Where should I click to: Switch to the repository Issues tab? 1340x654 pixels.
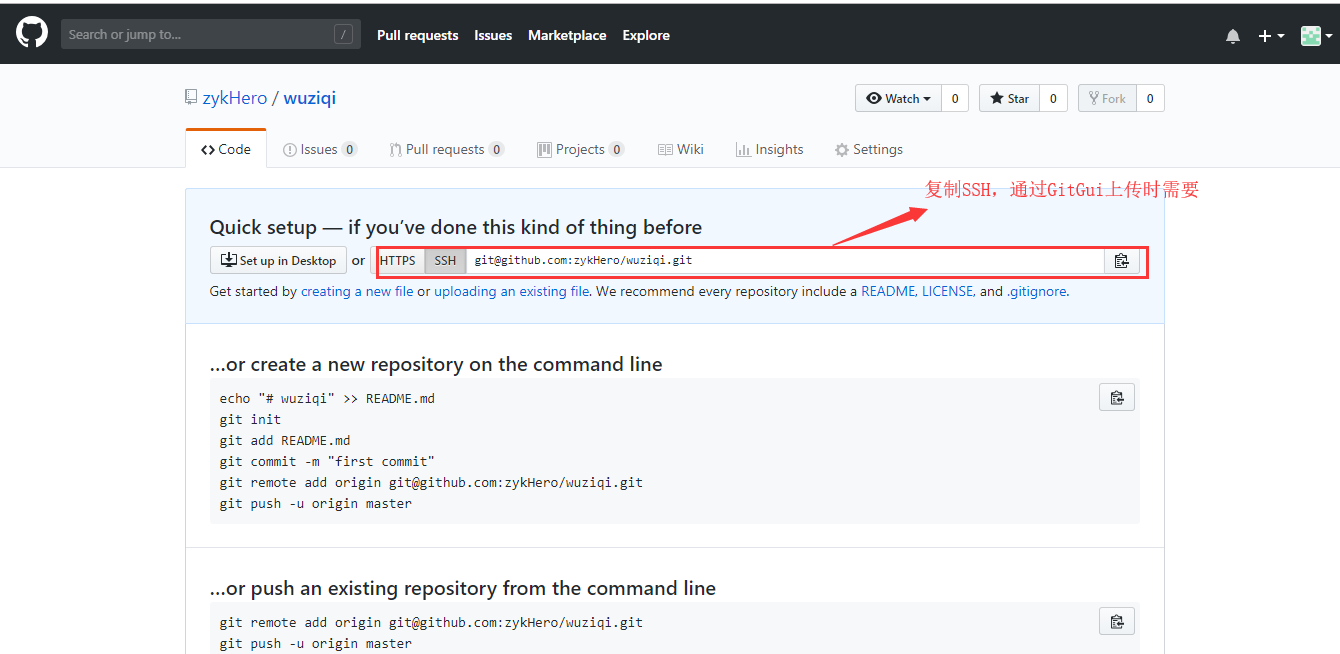320,149
